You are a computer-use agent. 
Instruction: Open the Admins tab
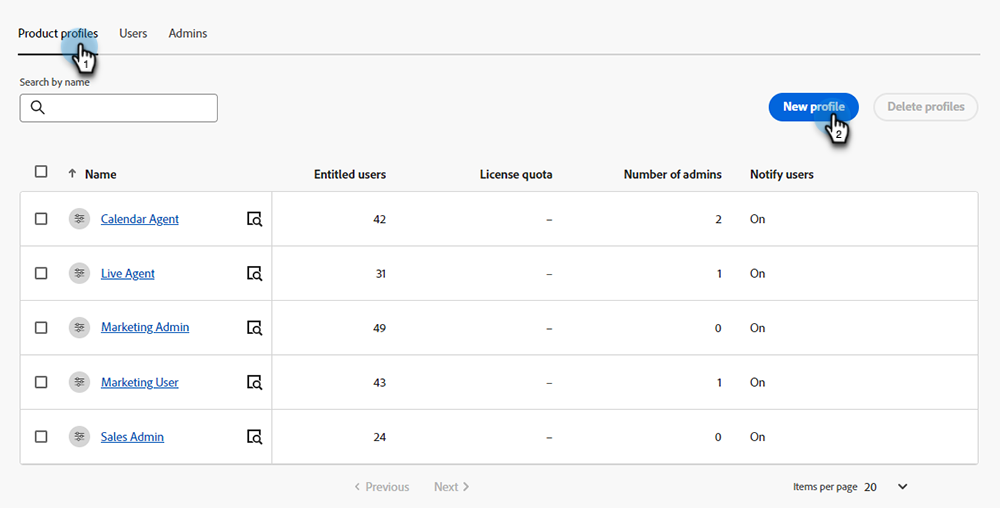click(188, 34)
